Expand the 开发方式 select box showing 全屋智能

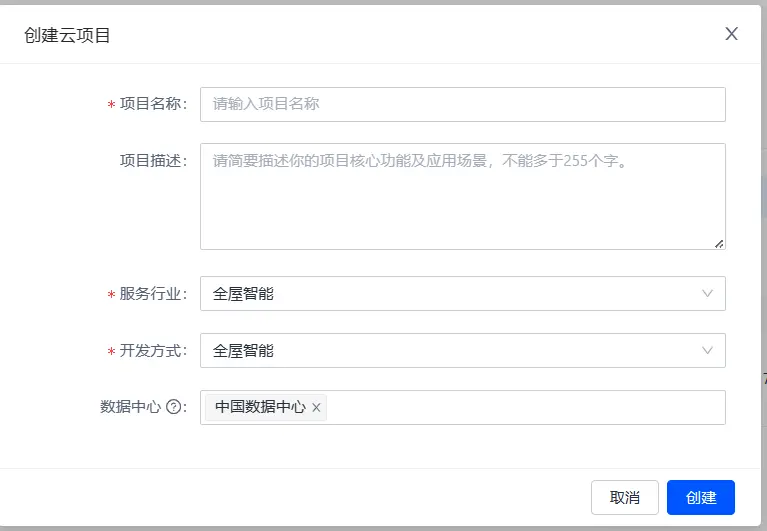pyautogui.click(x=450, y=351)
